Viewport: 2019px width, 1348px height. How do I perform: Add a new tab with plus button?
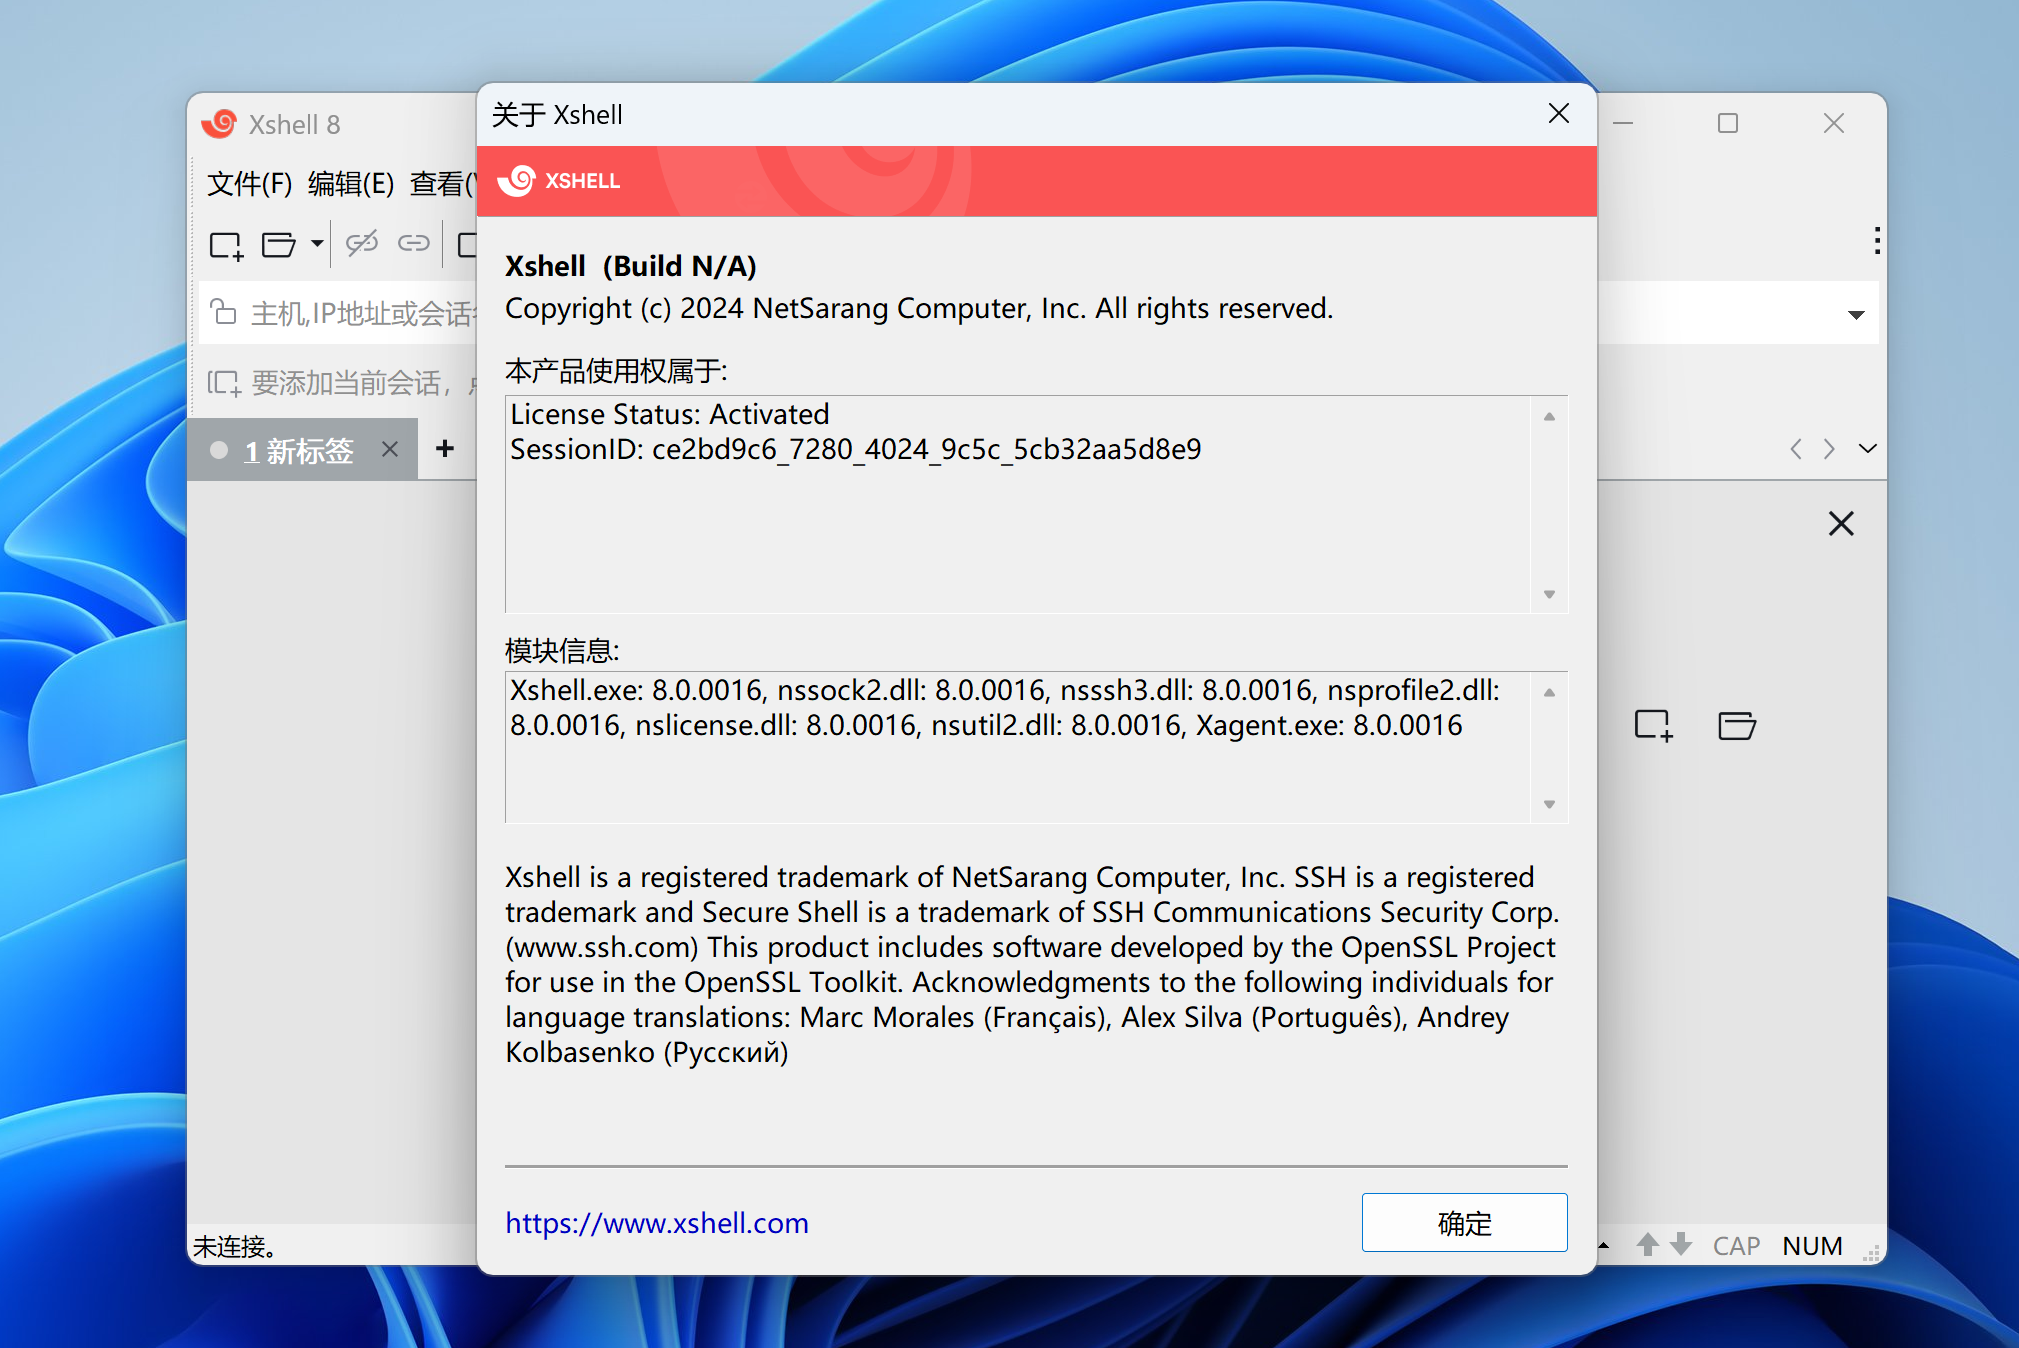[x=445, y=449]
